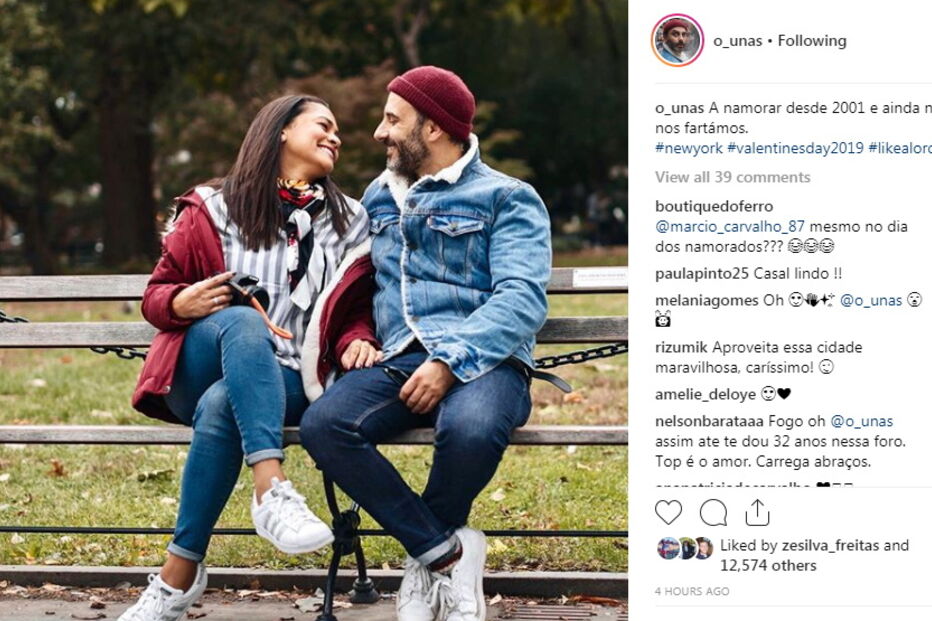Viewport: 932px width, 621px height.
Task: Open the boutiquedoferro commenter profile
Action: tap(714, 206)
